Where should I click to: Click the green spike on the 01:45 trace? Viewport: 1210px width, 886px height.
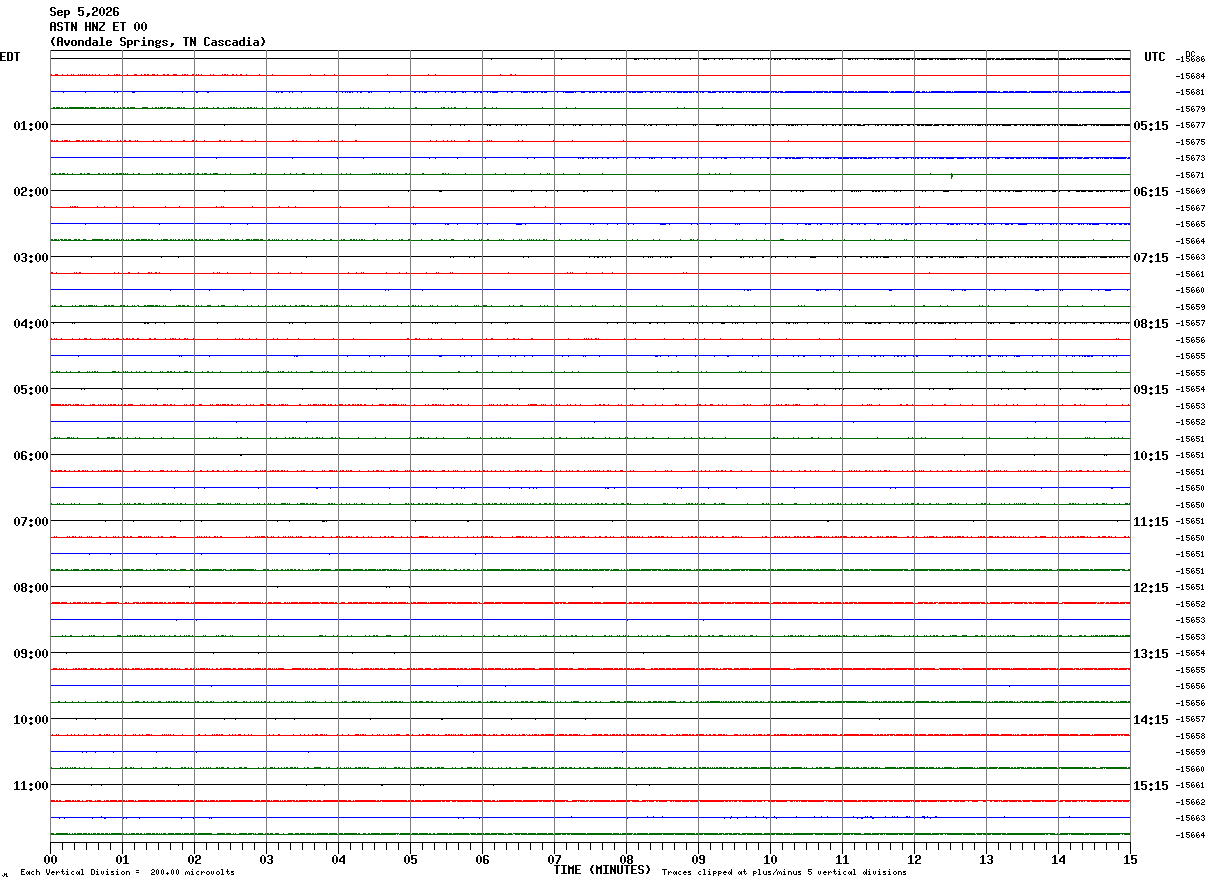951,176
